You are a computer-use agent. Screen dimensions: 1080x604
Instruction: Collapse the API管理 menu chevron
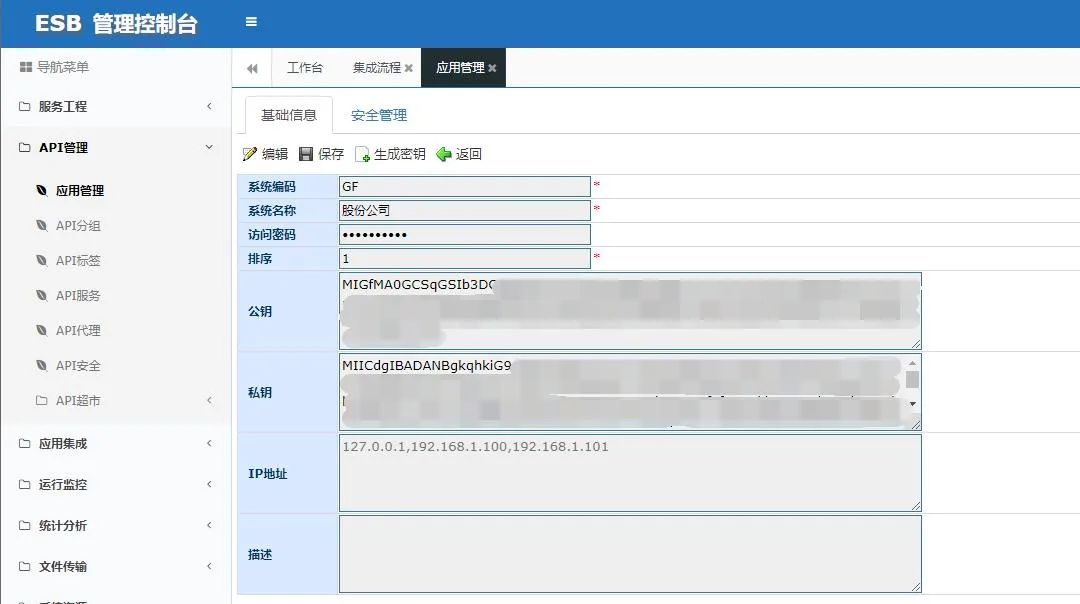(x=209, y=147)
